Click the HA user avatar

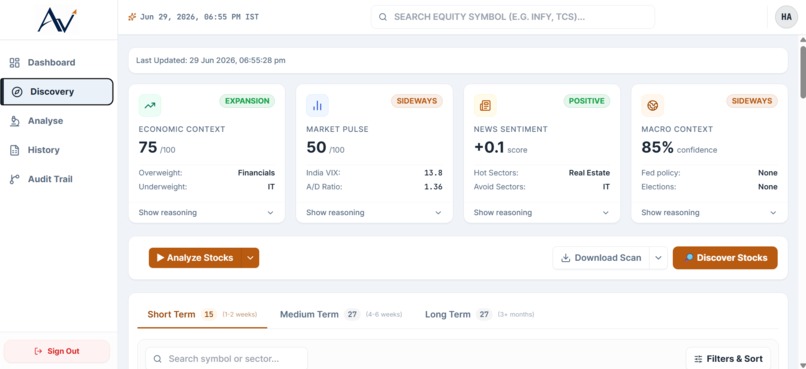point(786,17)
